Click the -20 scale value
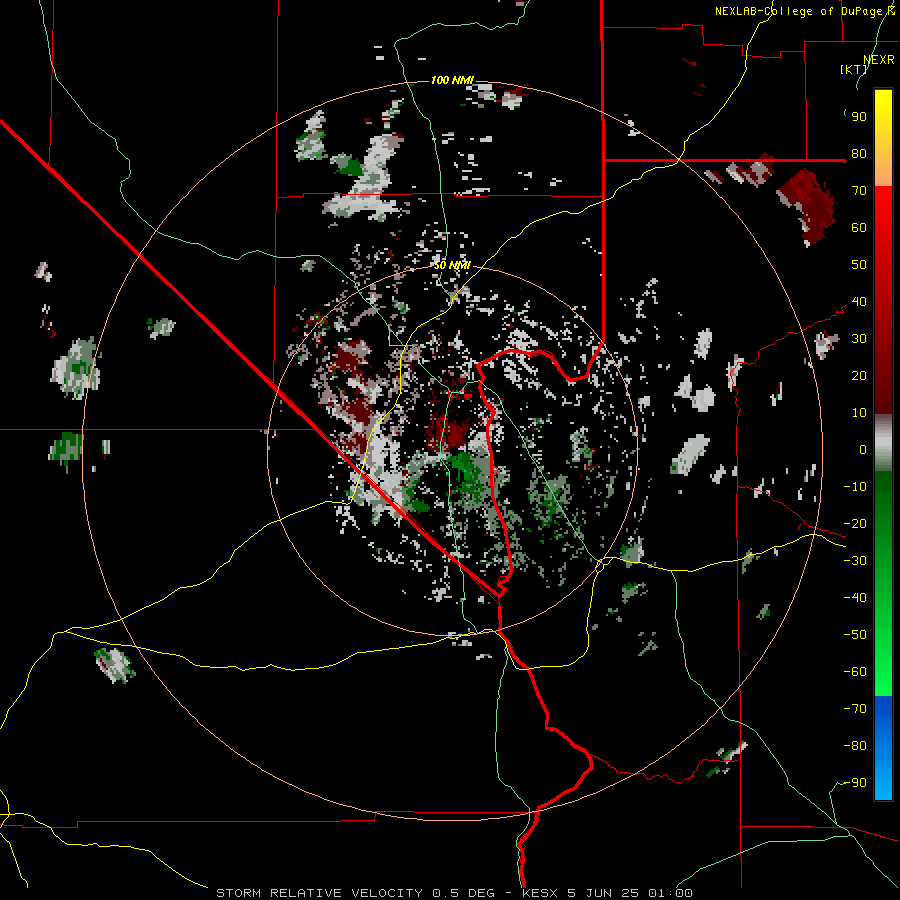Image resolution: width=900 pixels, height=900 pixels. pos(855,523)
